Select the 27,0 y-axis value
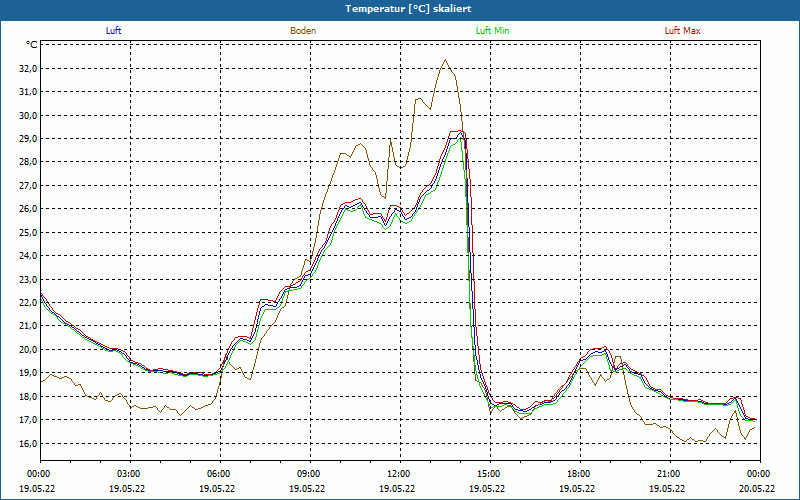 [28, 186]
